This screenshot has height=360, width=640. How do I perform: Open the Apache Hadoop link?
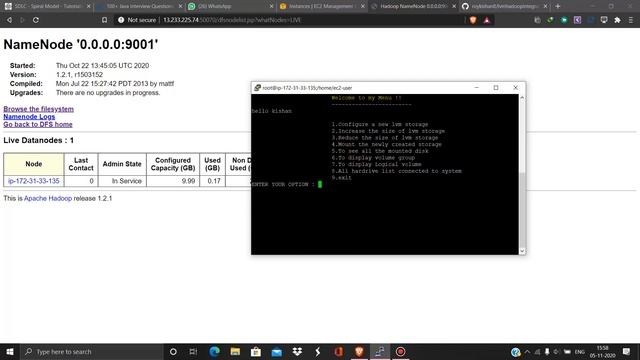[48, 198]
